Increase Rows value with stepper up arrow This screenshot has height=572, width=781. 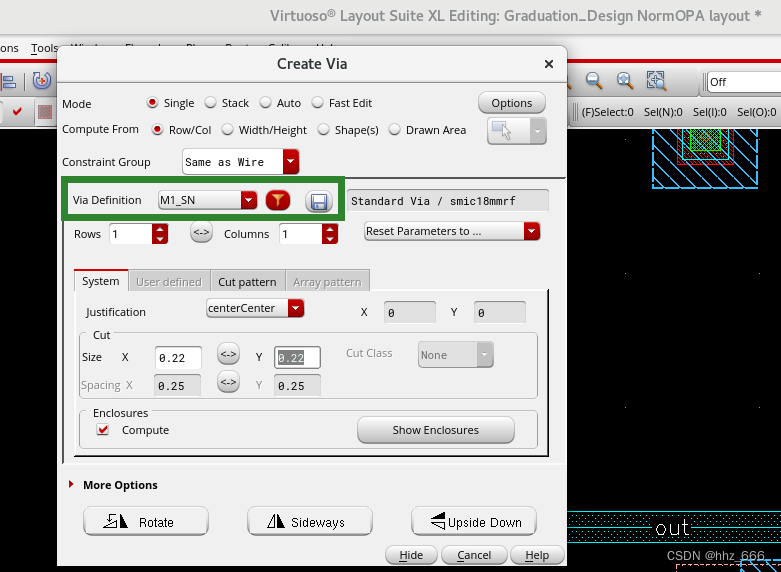coord(159,228)
